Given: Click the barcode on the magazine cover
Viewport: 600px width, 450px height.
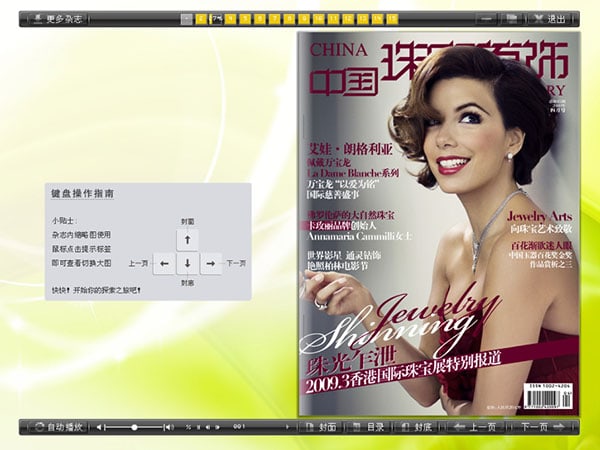Looking at the screenshot, I should click(548, 398).
